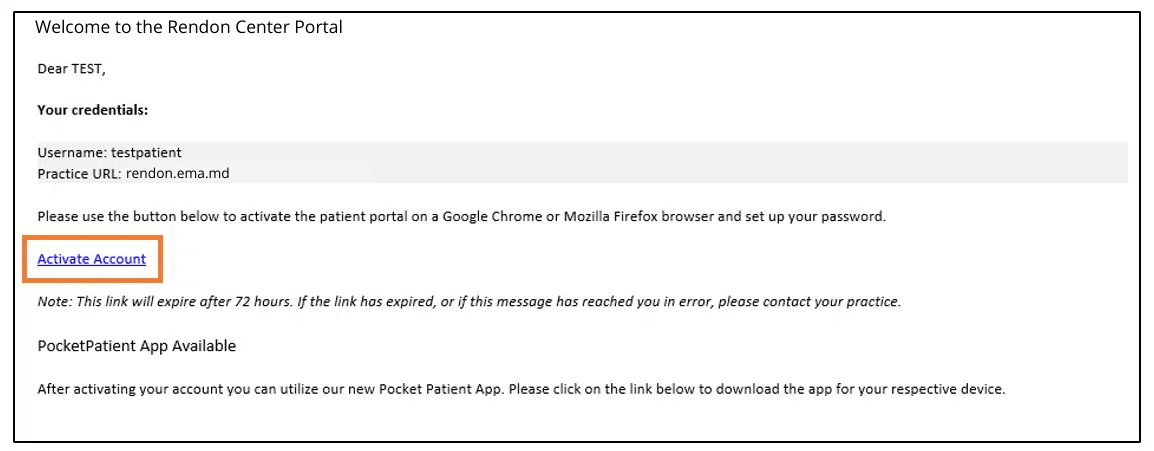The height and width of the screenshot is (451, 1154).
Task: Click the Username label in credentials box
Action: (x=72, y=153)
